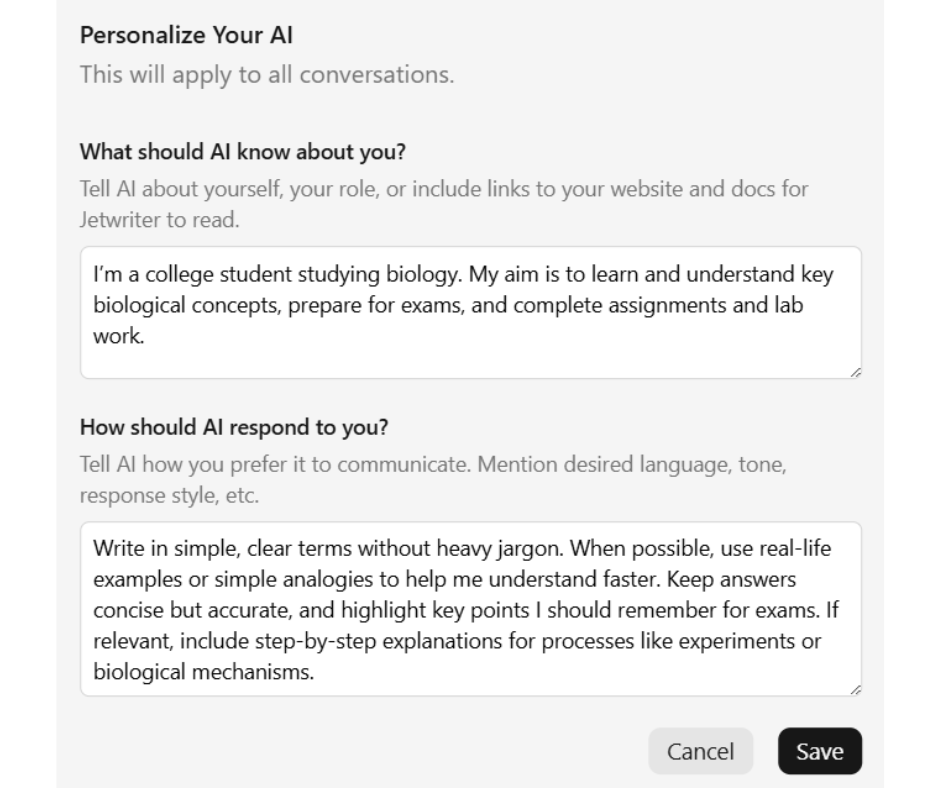Click helper text mentioning desired language and tone
Viewport: 940px width, 788px height.
(x=433, y=480)
